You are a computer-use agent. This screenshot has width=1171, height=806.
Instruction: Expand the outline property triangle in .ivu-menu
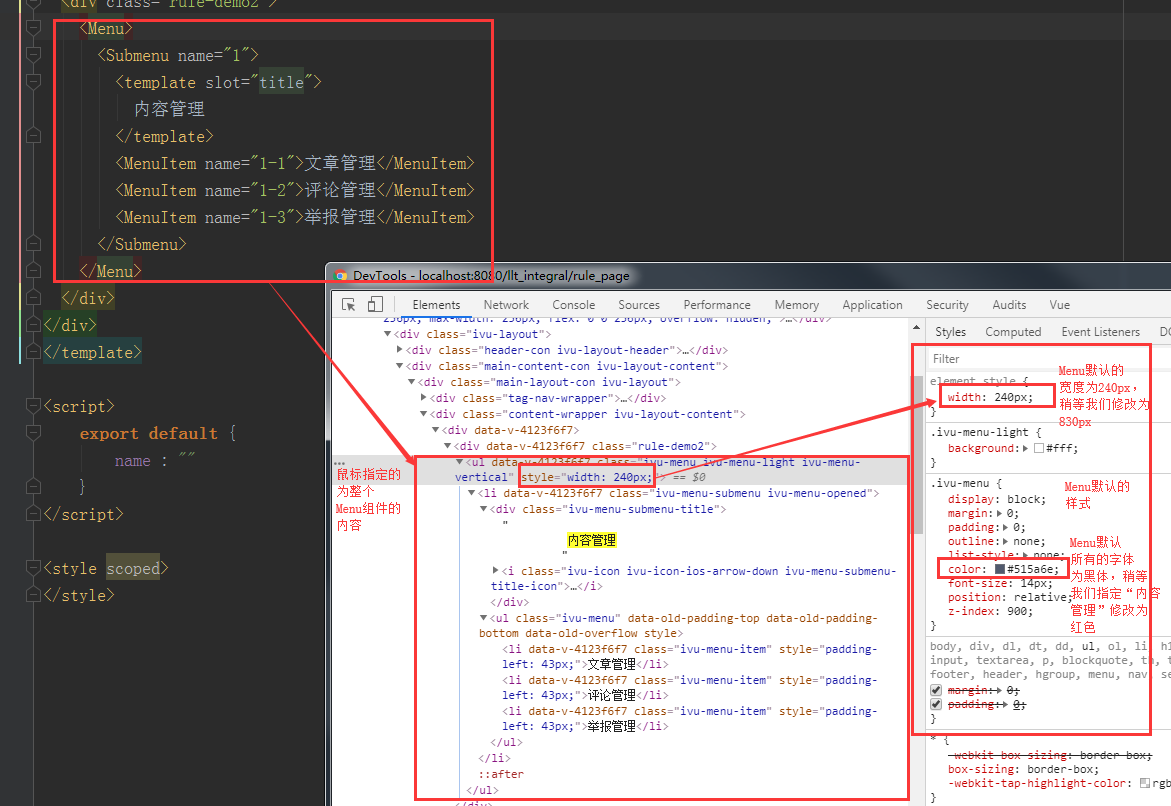coord(1005,542)
